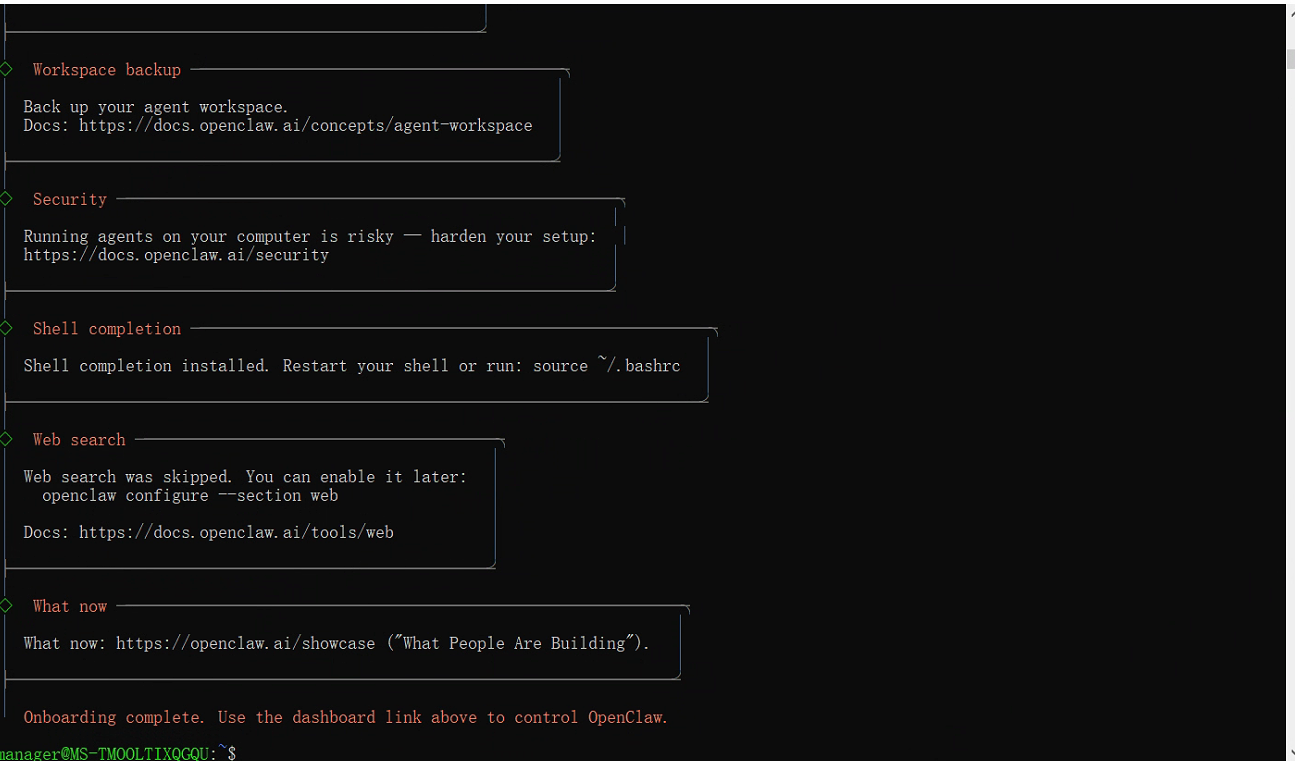
Task: Click the 'Security' section heading
Action: tap(70, 199)
